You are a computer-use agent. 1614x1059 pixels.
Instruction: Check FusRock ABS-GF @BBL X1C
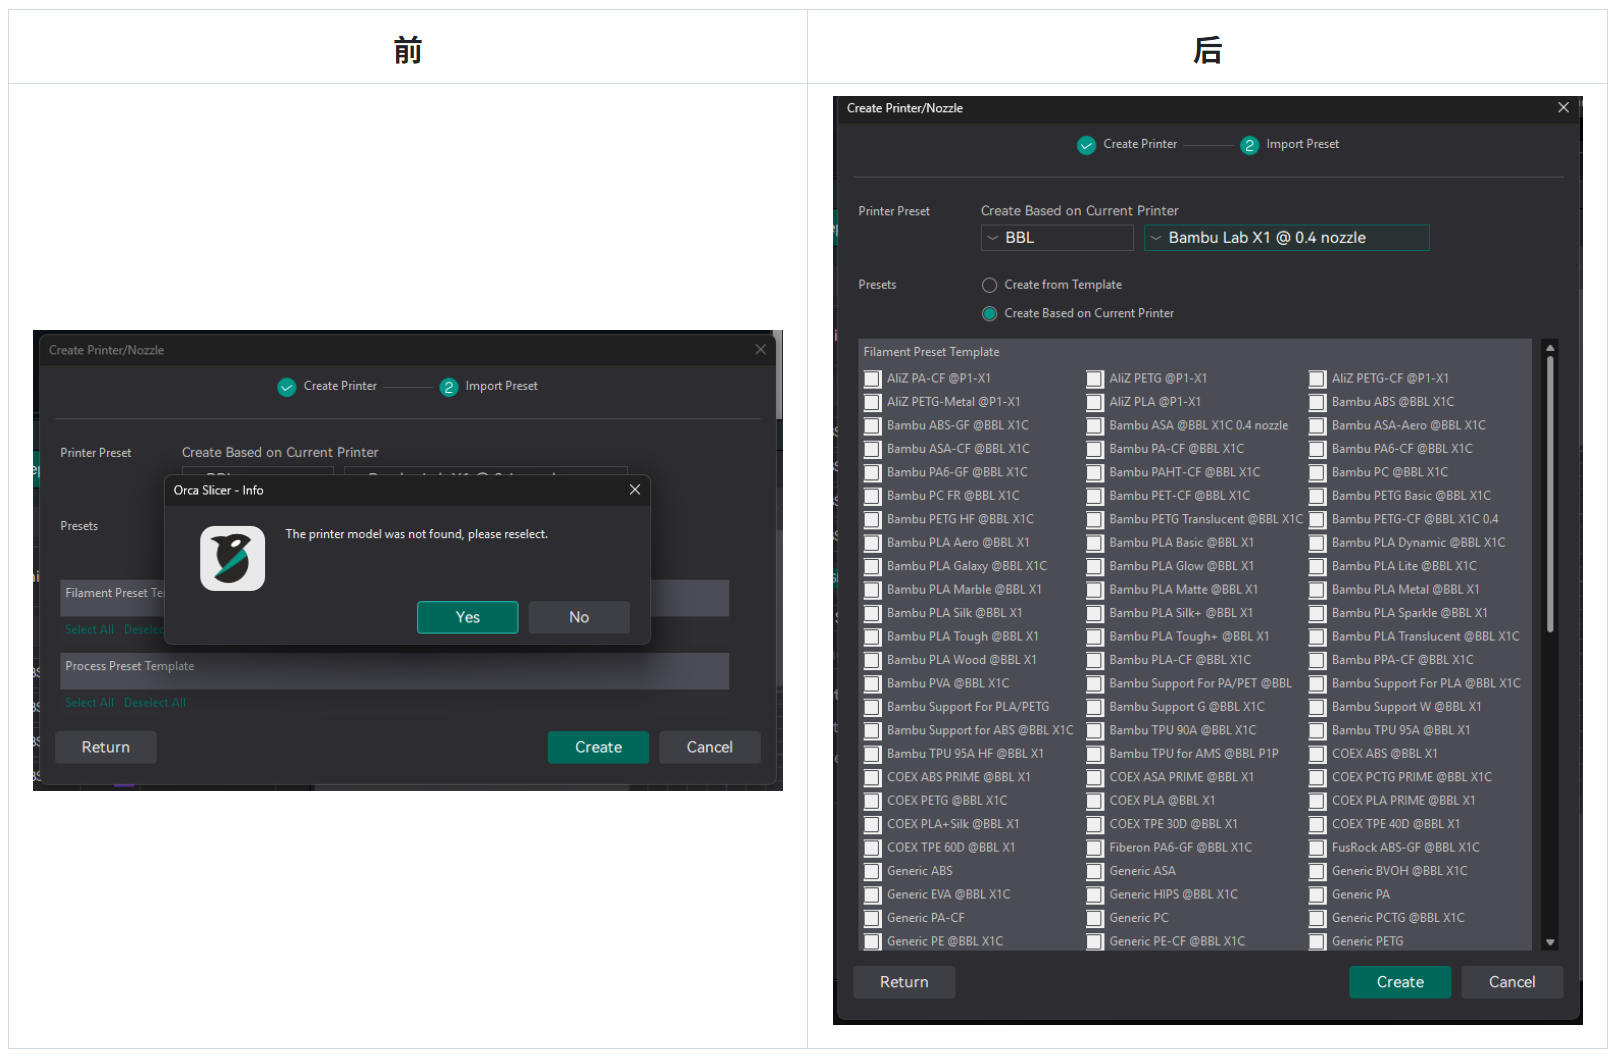pyautogui.click(x=1318, y=848)
